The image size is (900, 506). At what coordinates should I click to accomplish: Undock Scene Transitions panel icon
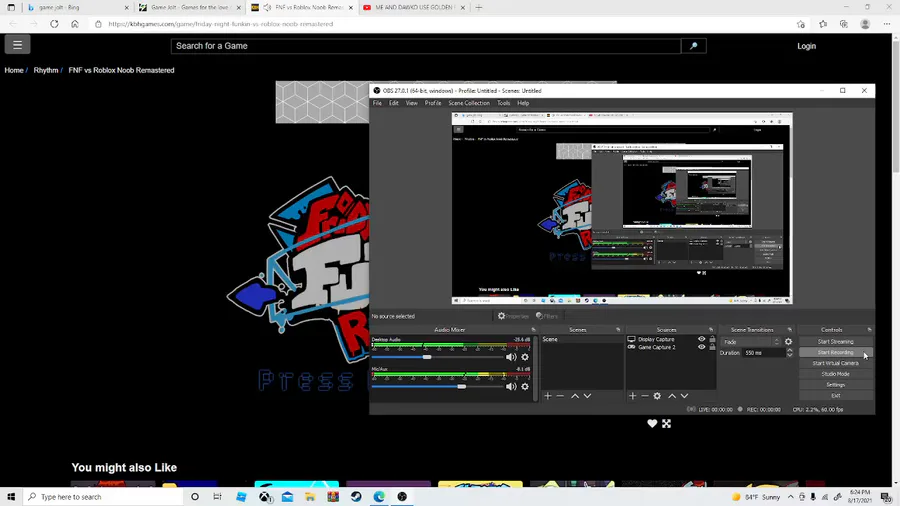(x=790, y=330)
